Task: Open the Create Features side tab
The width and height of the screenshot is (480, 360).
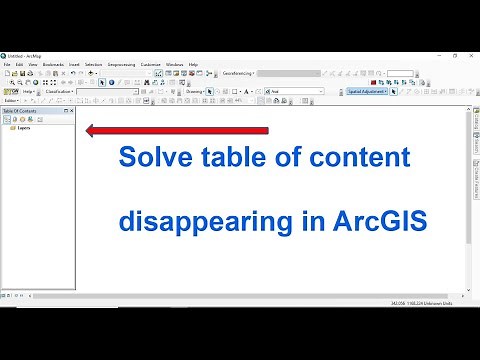Action: coord(476,179)
